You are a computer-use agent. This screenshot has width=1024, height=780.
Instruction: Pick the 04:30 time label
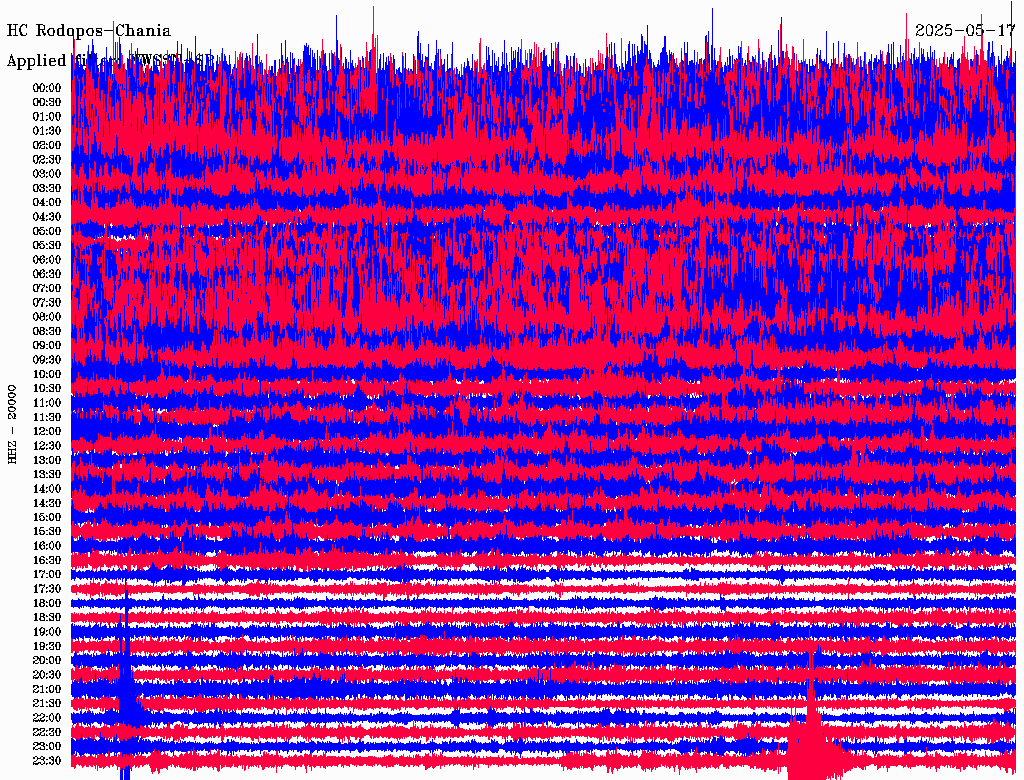[x=47, y=217]
